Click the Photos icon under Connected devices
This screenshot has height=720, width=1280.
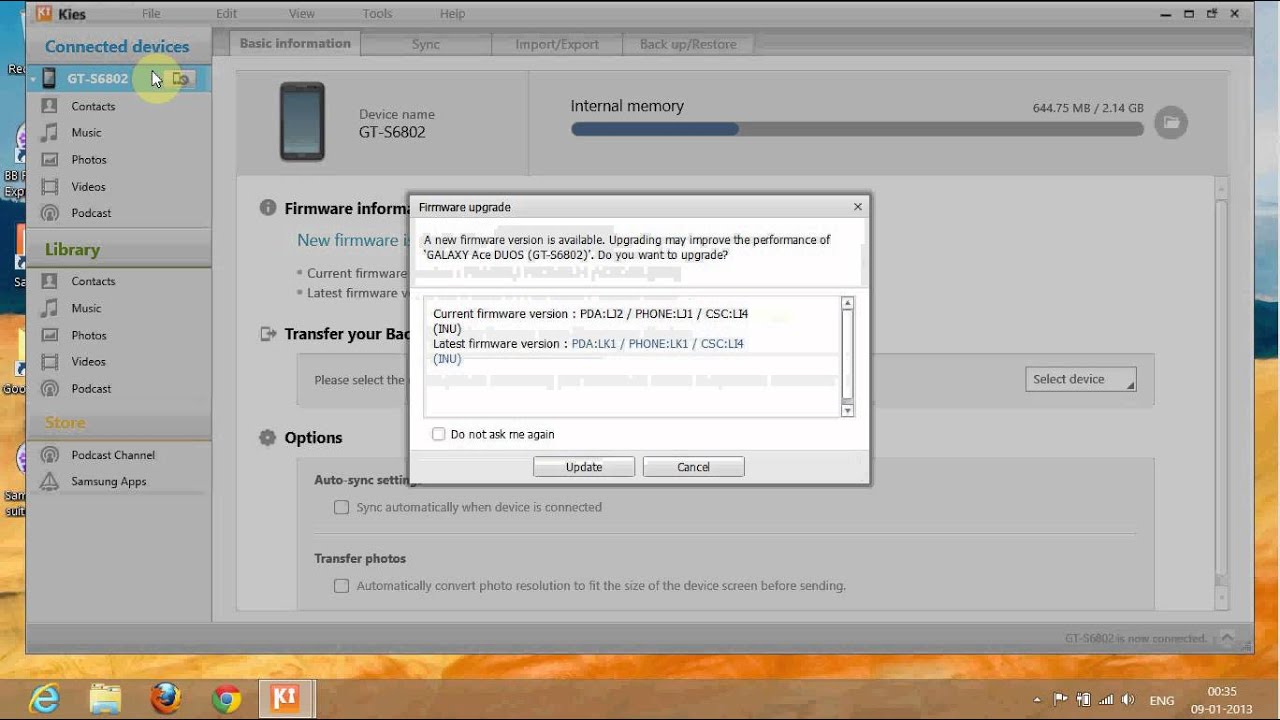(49, 159)
